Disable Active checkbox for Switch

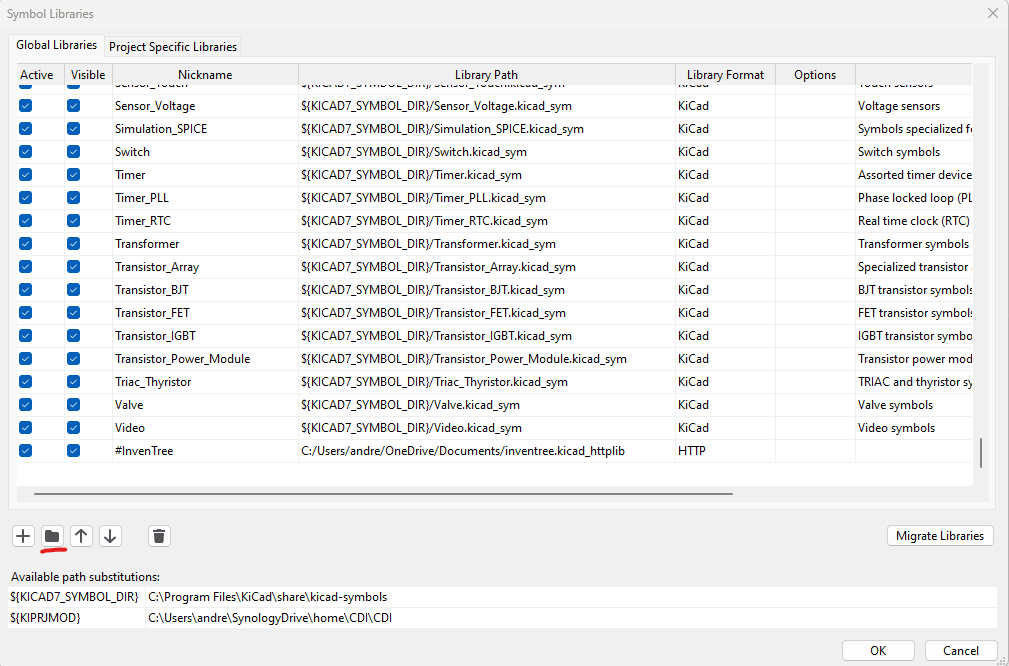(26, 152)
